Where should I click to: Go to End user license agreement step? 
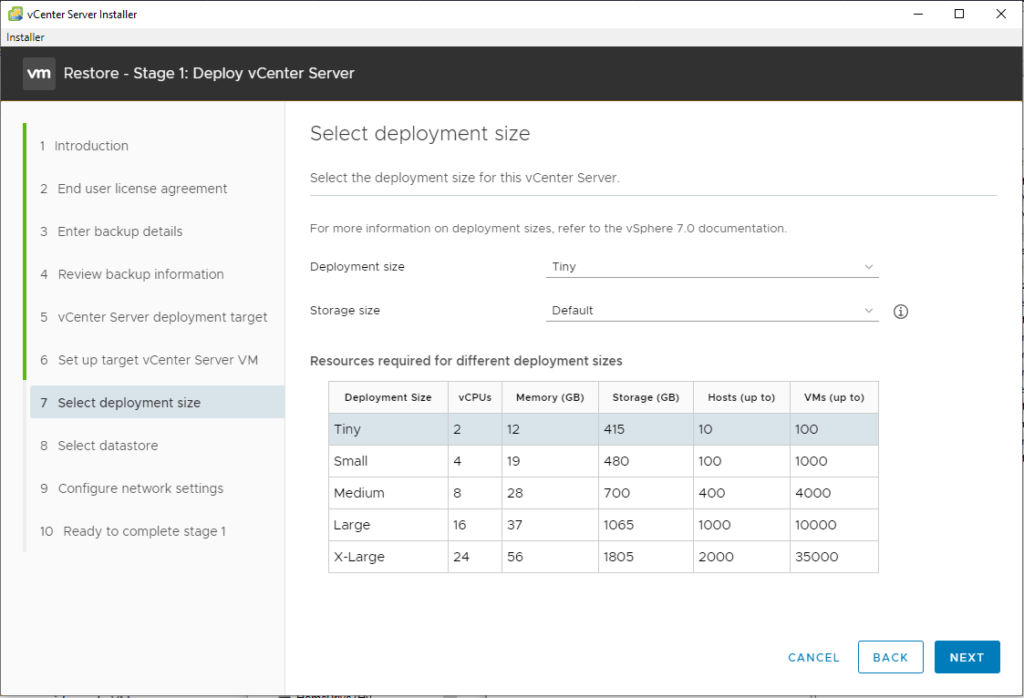click(x=133, y=189)
